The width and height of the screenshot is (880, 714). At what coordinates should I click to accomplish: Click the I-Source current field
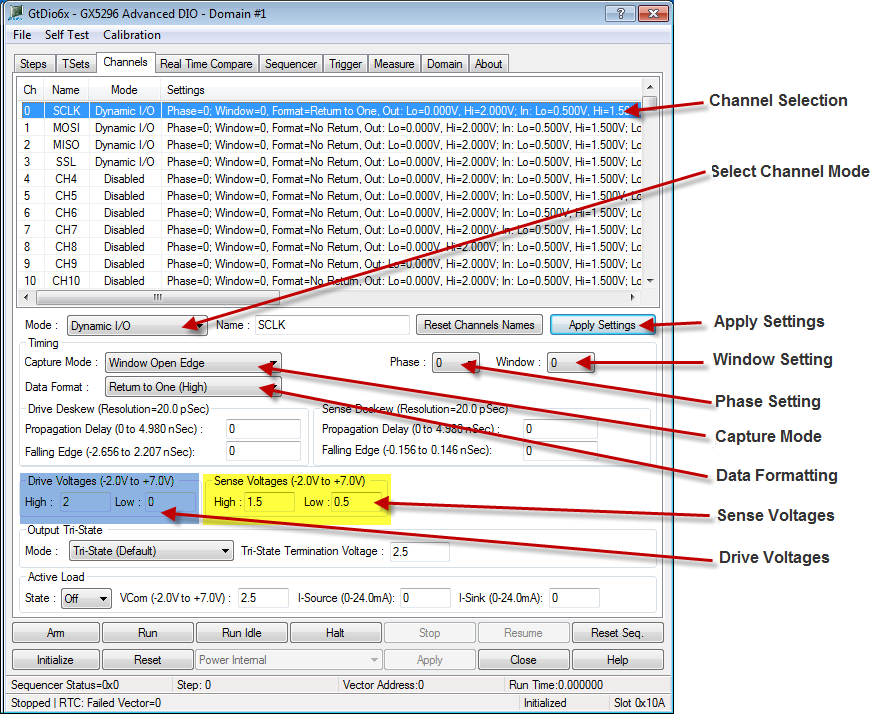(425, 598)
